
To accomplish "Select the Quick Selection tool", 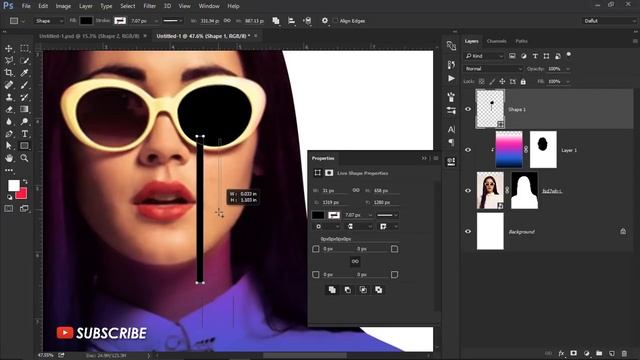I will [24, 60].
